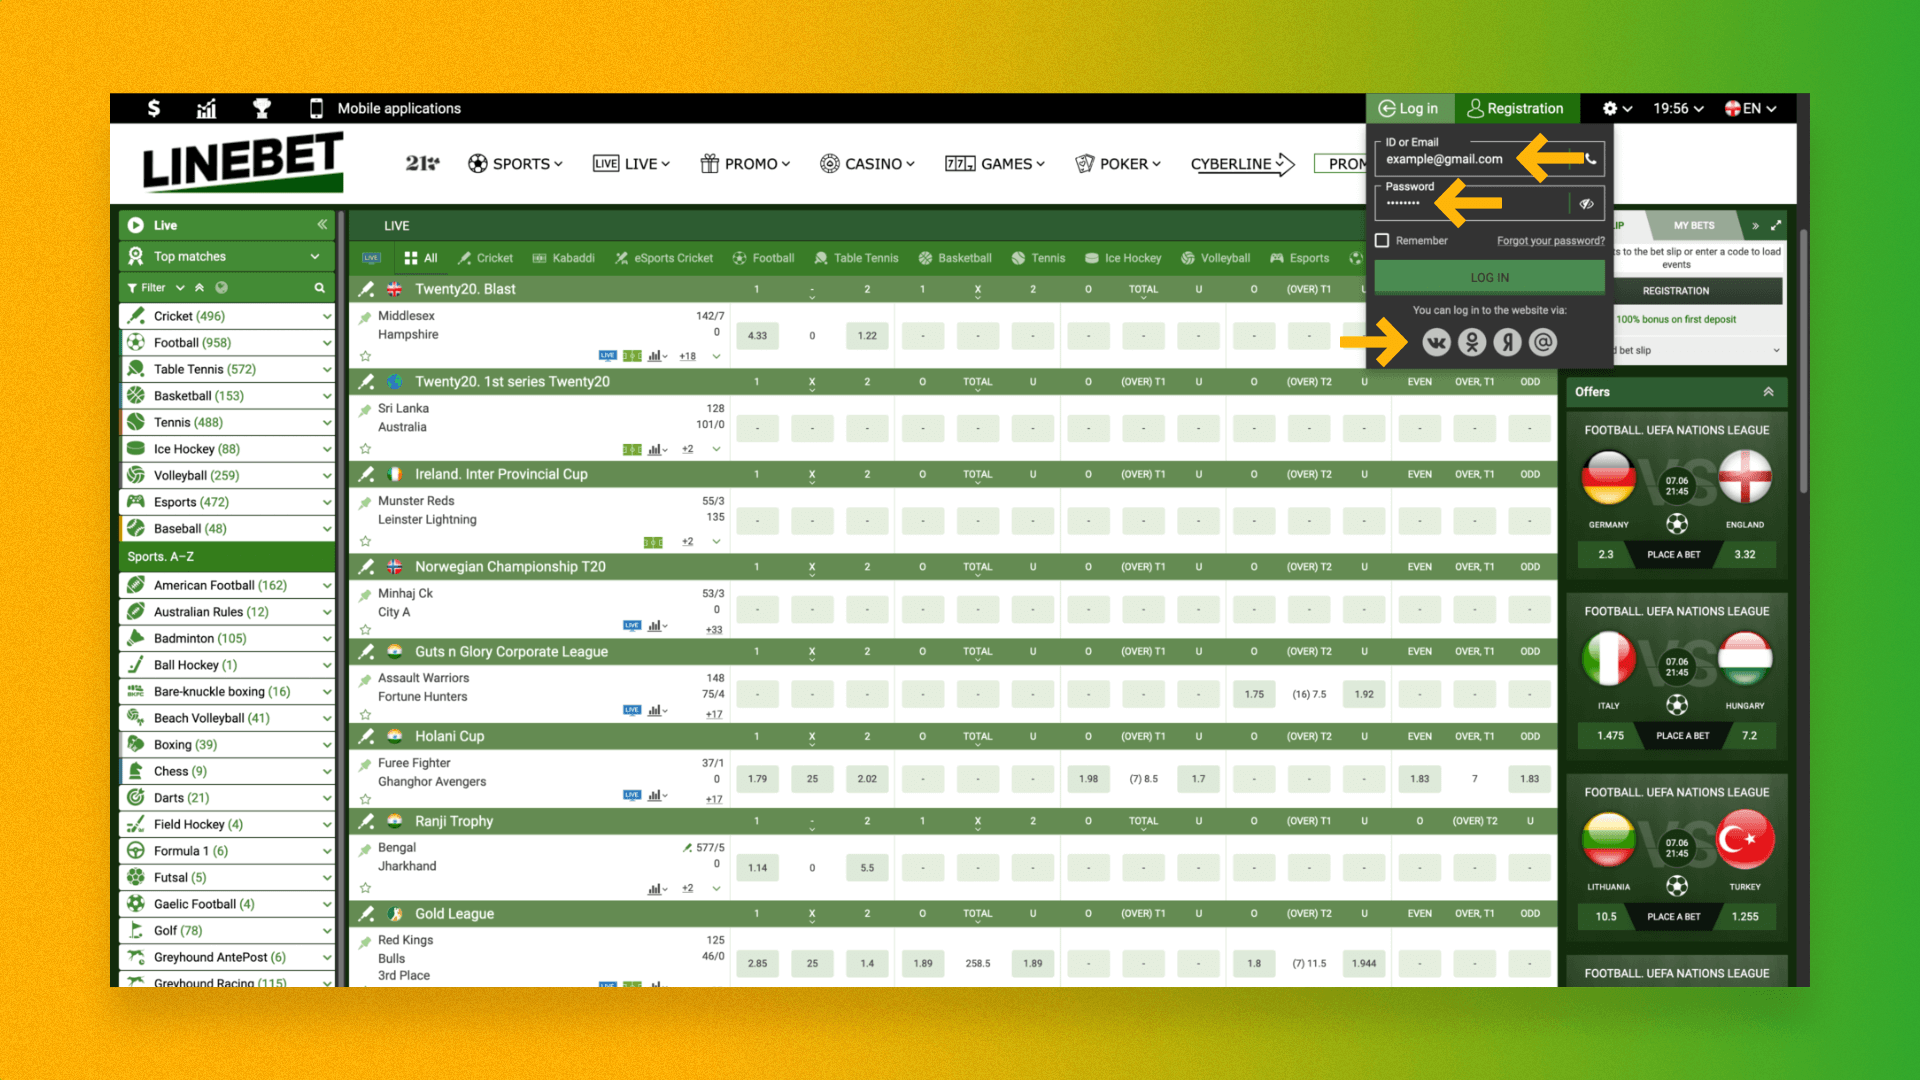The height and width of the screenshot is (1080, 1920).
Task: Click the VK social login icon
Action: tap(1436, 343)
